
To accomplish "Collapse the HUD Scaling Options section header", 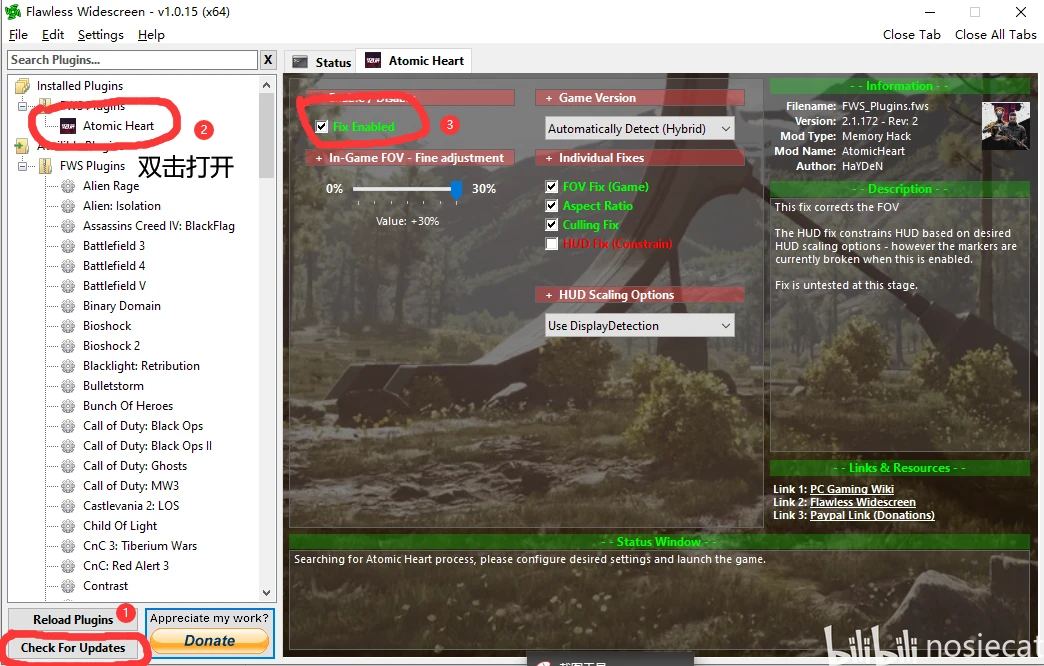I will pos(639,294).
